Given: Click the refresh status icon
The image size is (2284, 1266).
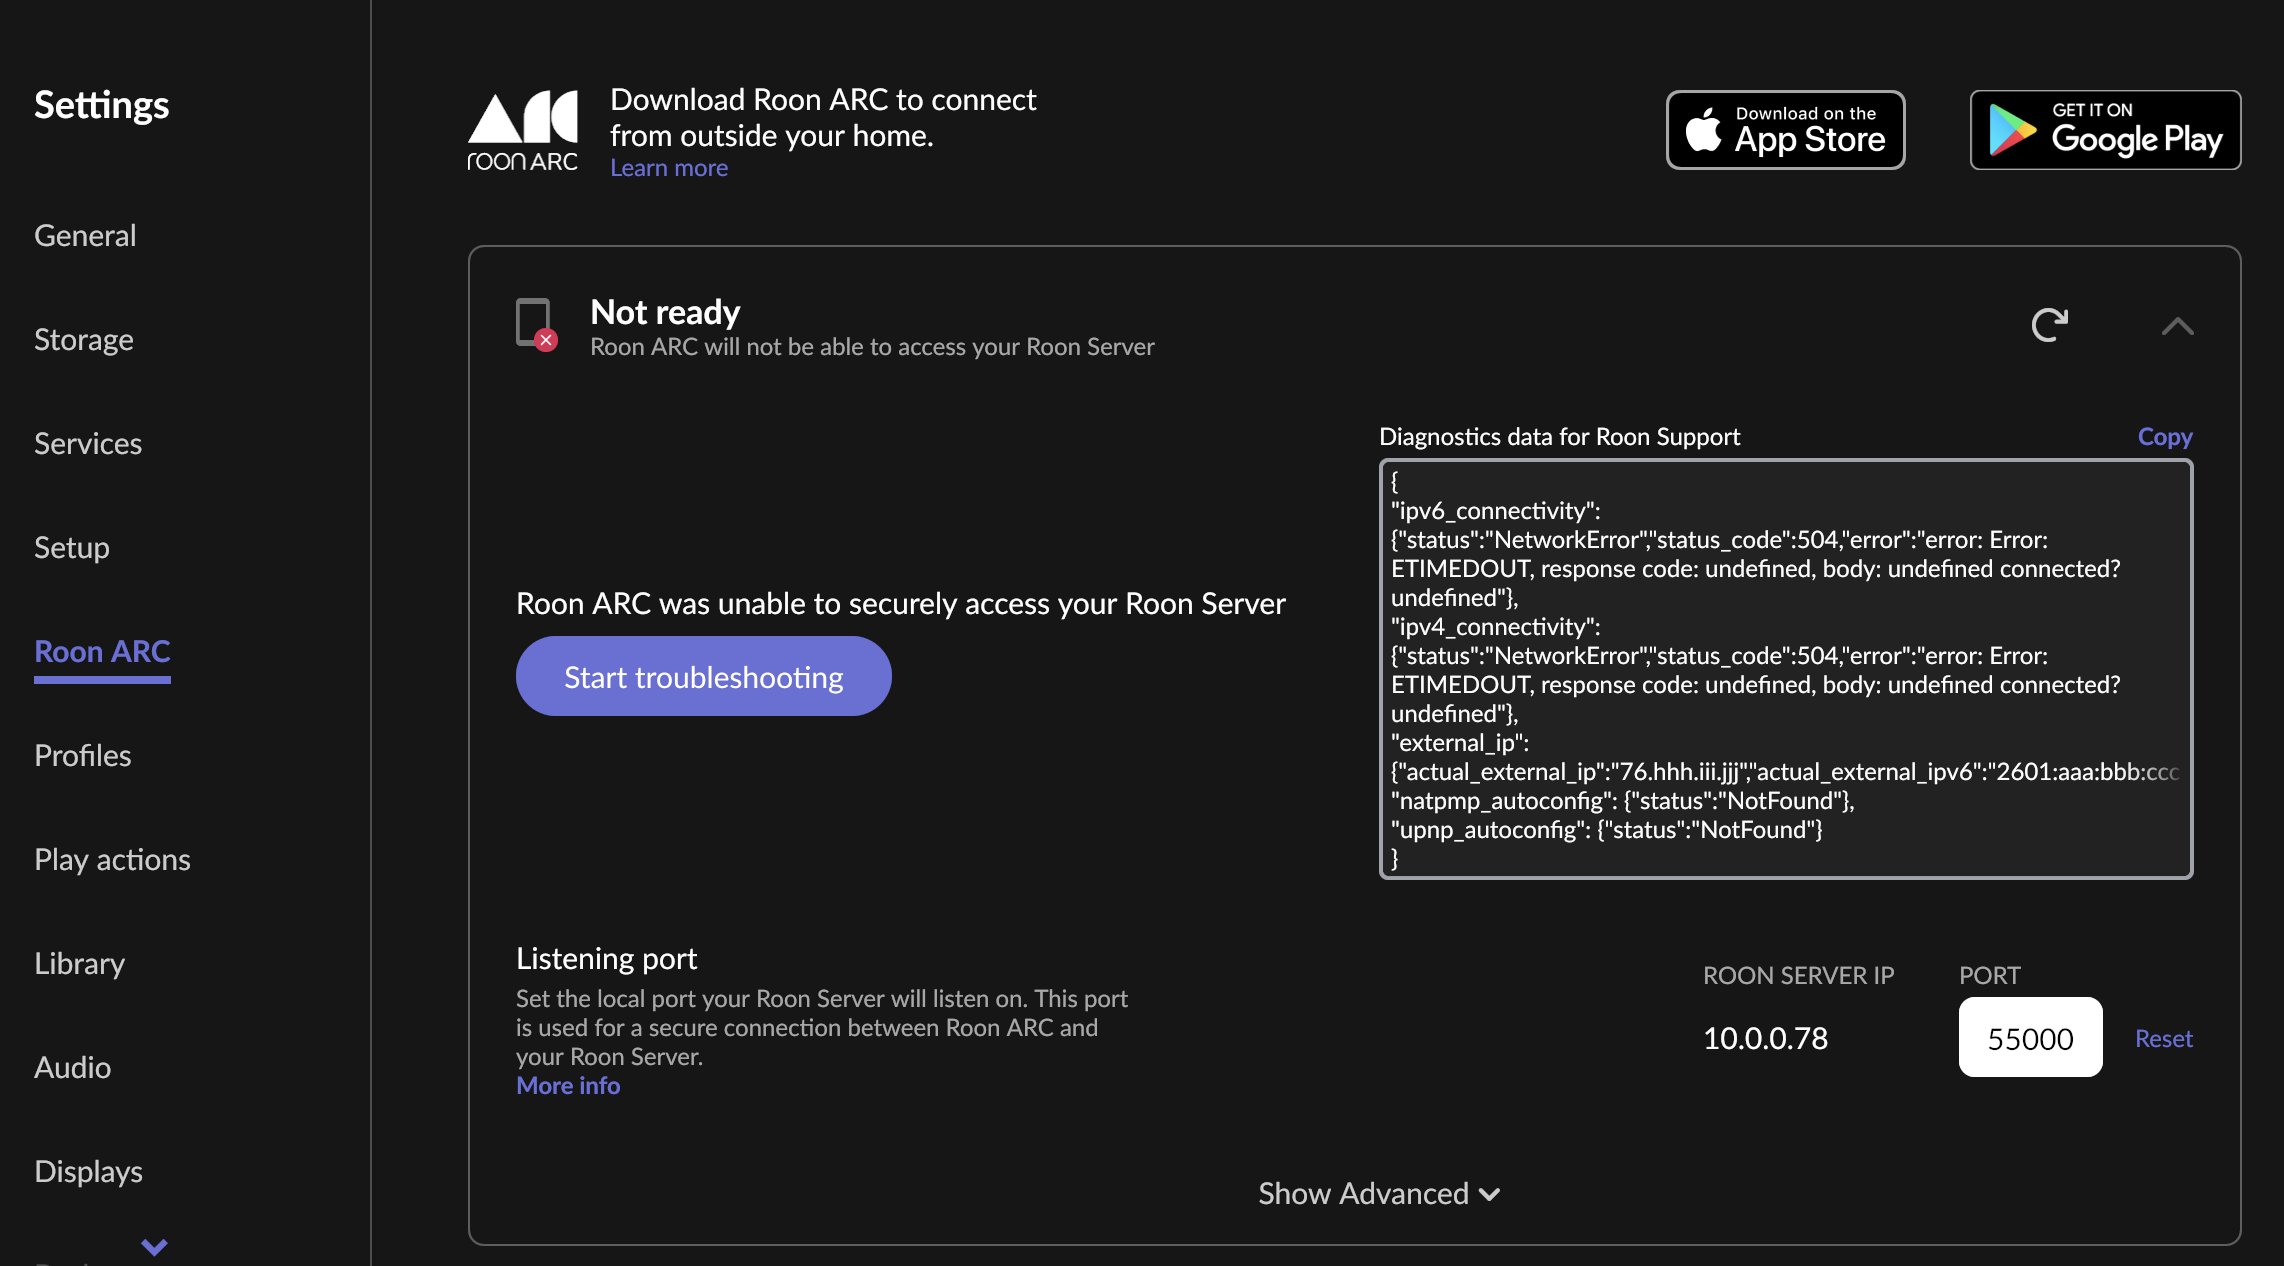Looking at the screenshot, I should click(2049, 325).
